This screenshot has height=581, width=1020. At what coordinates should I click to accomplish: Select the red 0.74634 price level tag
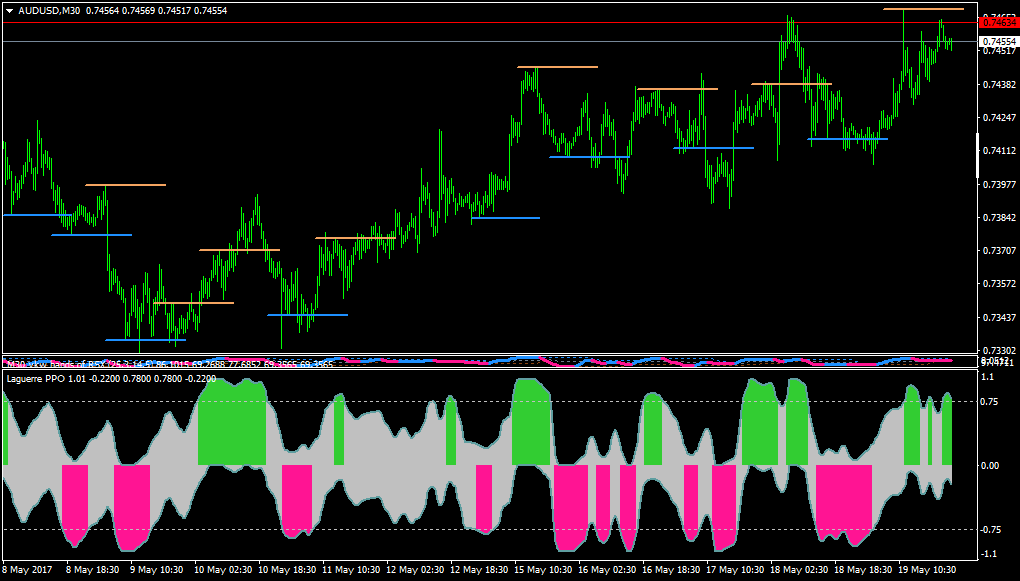(x=999, y=23)
